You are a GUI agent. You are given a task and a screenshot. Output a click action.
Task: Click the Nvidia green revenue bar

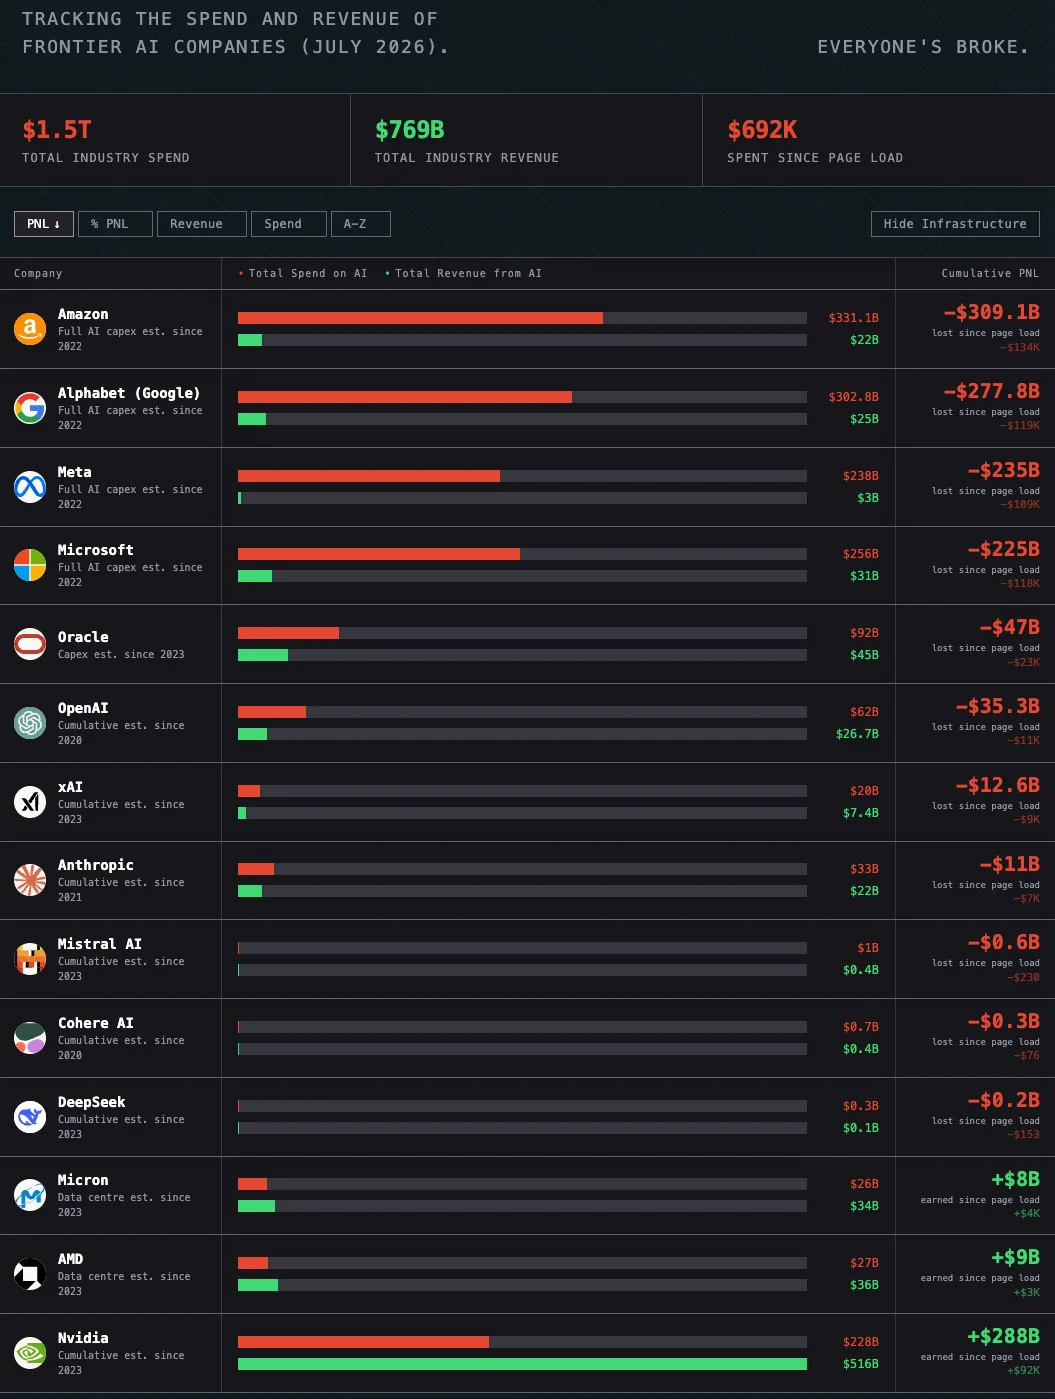coord(522,1364)
